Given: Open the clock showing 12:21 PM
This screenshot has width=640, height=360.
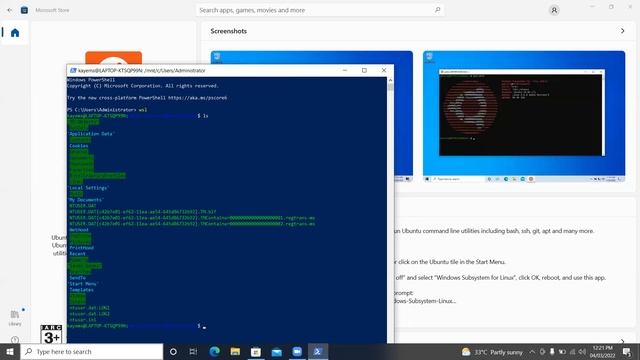Looking at the screenshot, I should pos(603,351).
